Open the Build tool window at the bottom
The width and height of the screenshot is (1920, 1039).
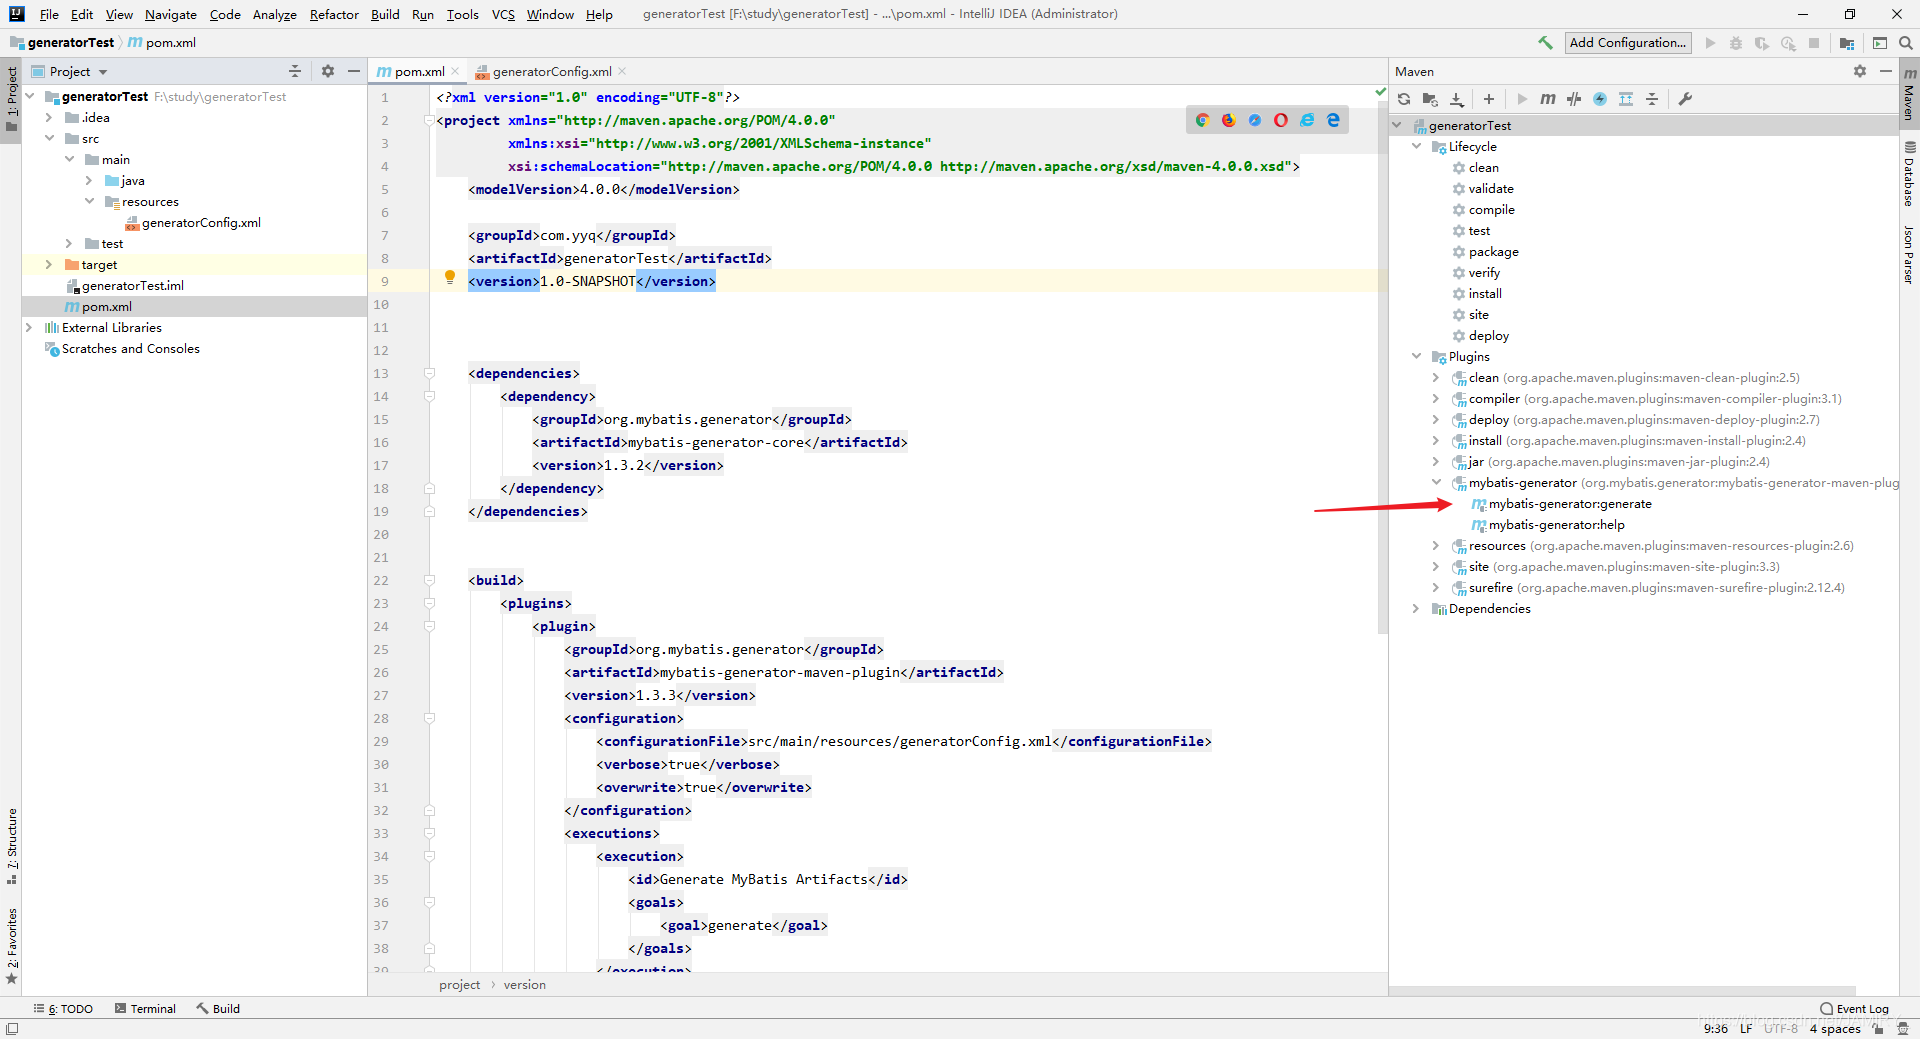tap(218, 1009)
